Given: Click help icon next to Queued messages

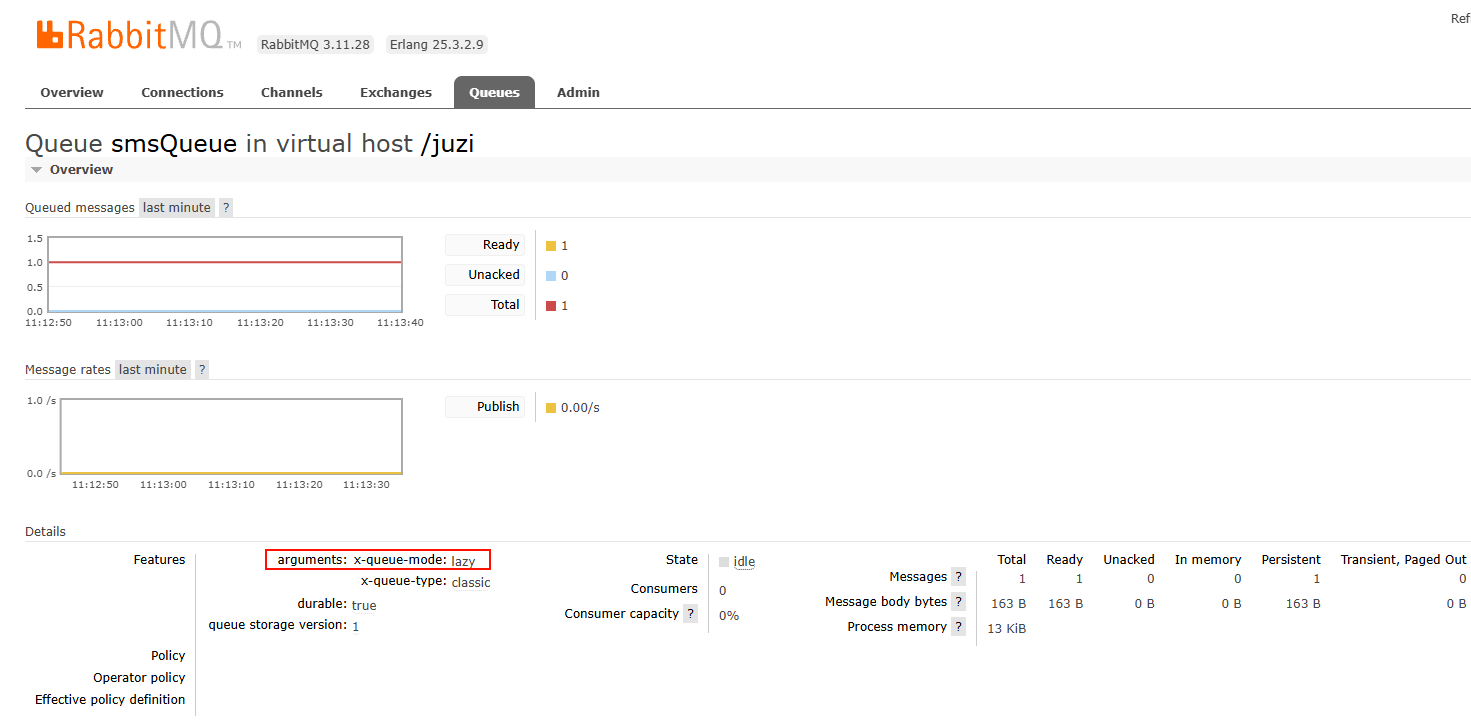Looking at the screenshot, I should coord(226,208).
